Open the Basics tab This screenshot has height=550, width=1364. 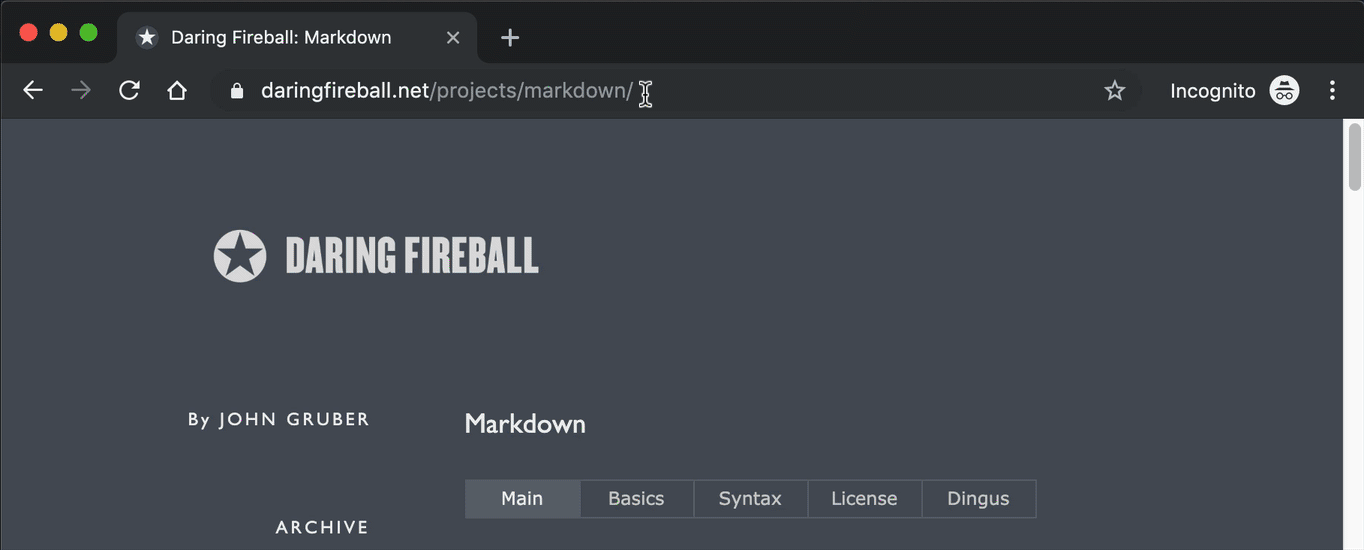point(636,499)
